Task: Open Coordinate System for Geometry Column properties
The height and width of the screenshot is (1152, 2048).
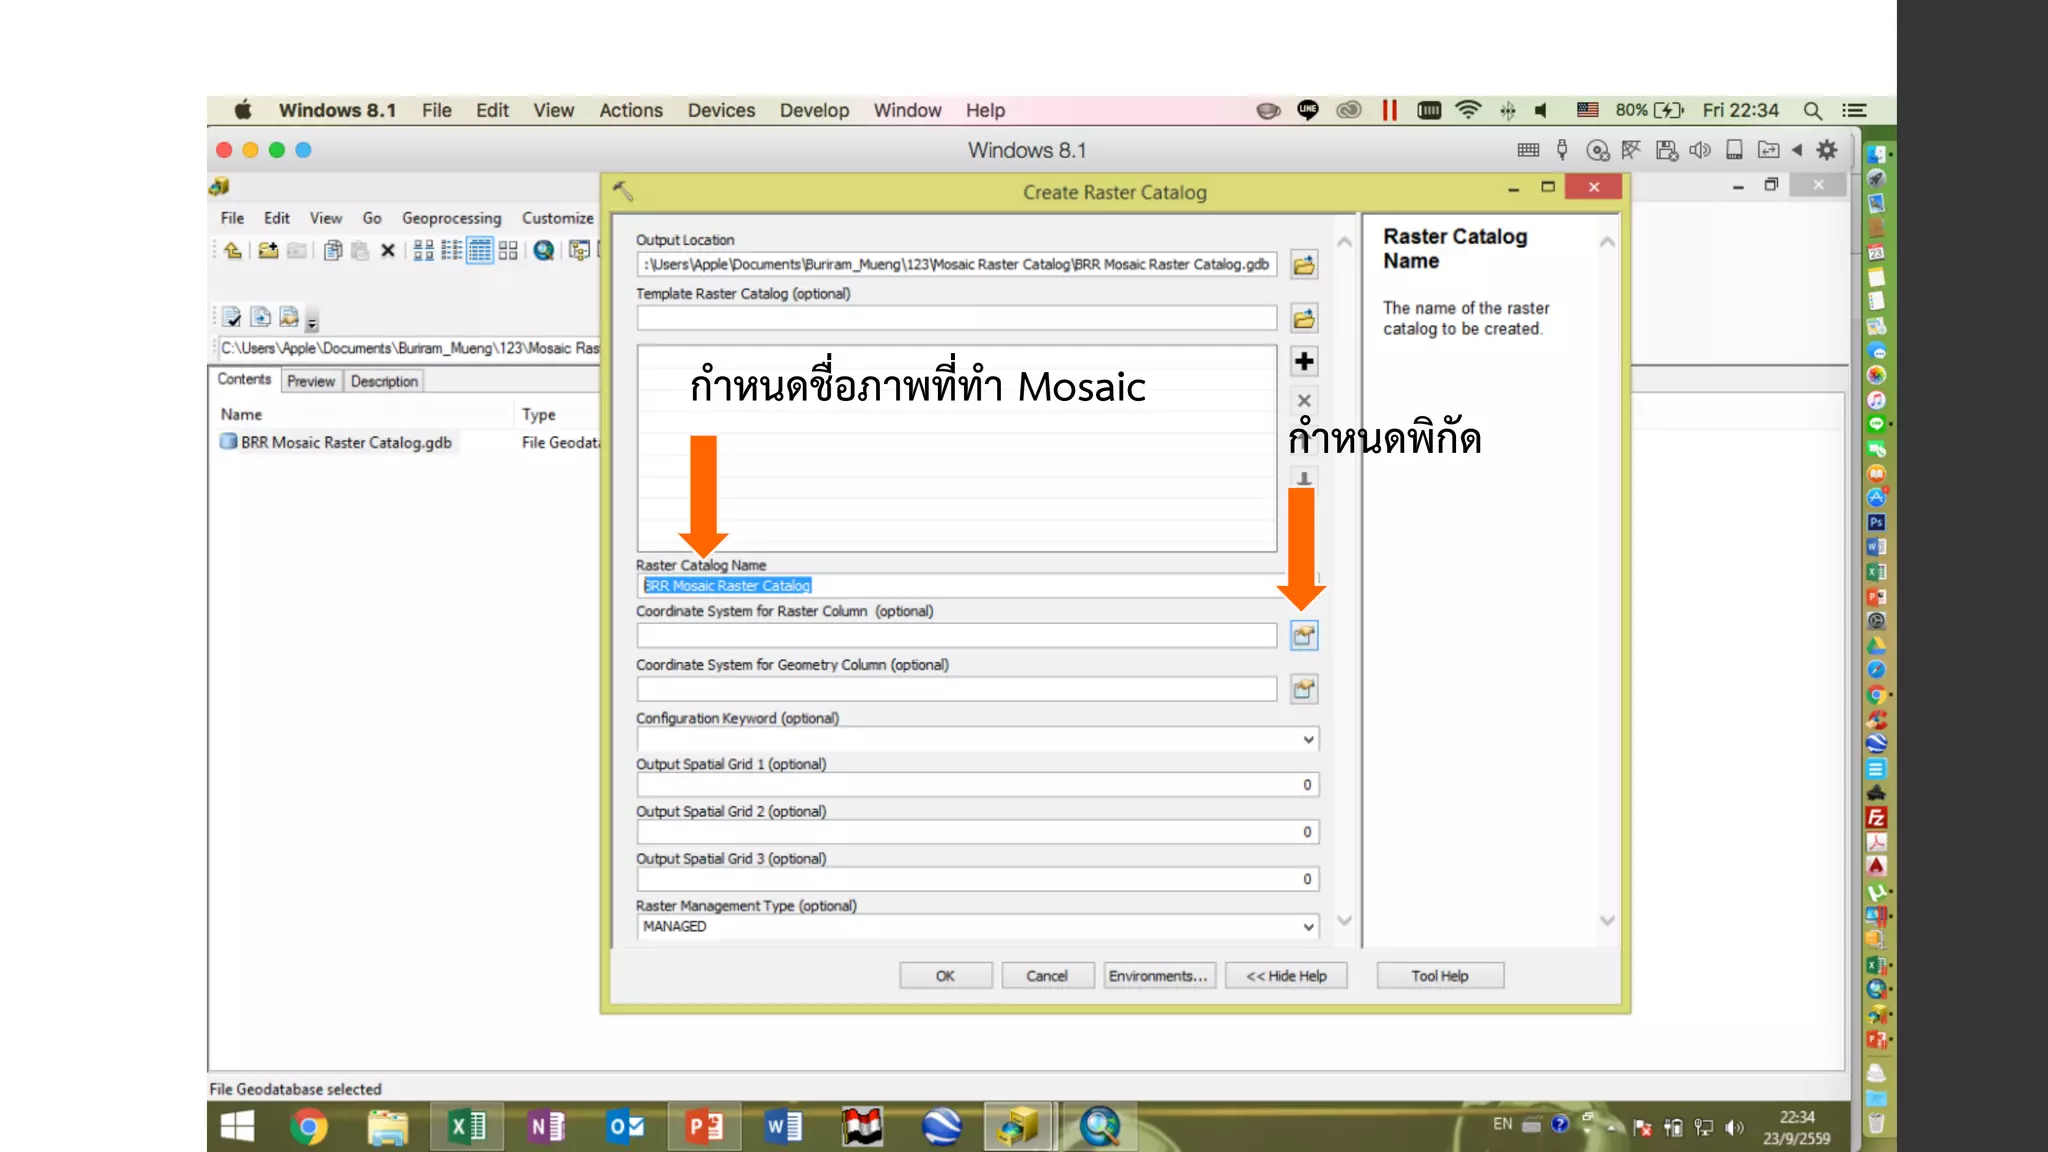Action: coord(1304,689)
